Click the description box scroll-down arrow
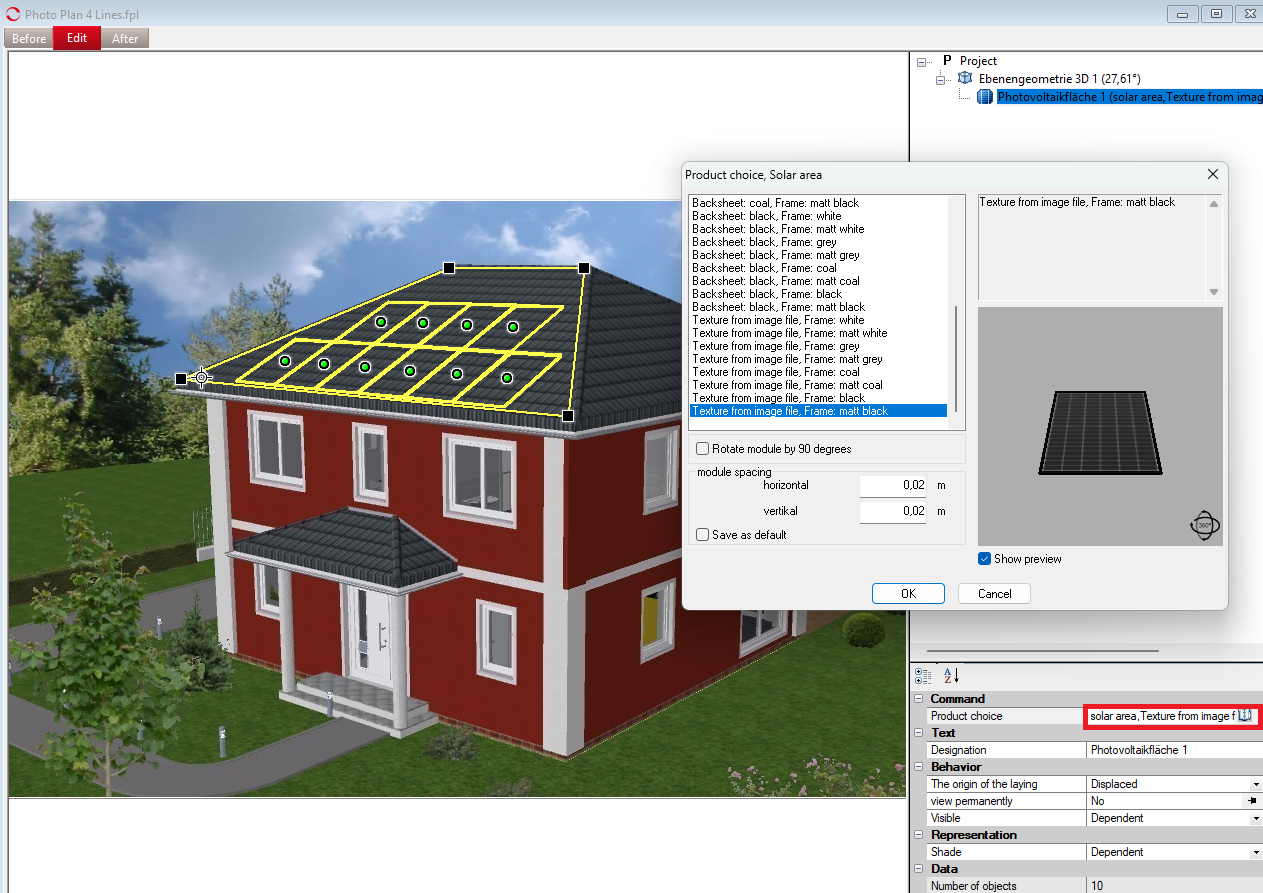The image size is (1263, 893). [1214, 292]
